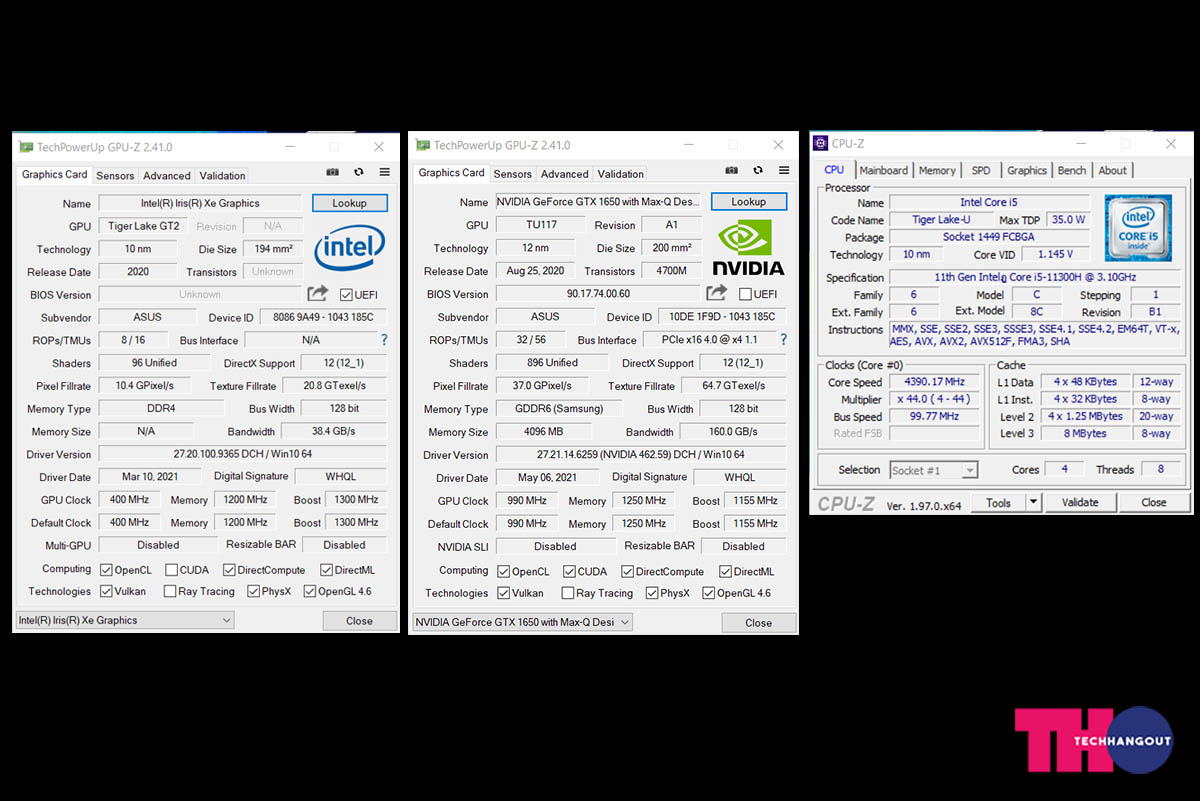Open the Graphics tab in CPU-Z
This screenshot has height=801, width=1200.
pos(1027,170)
